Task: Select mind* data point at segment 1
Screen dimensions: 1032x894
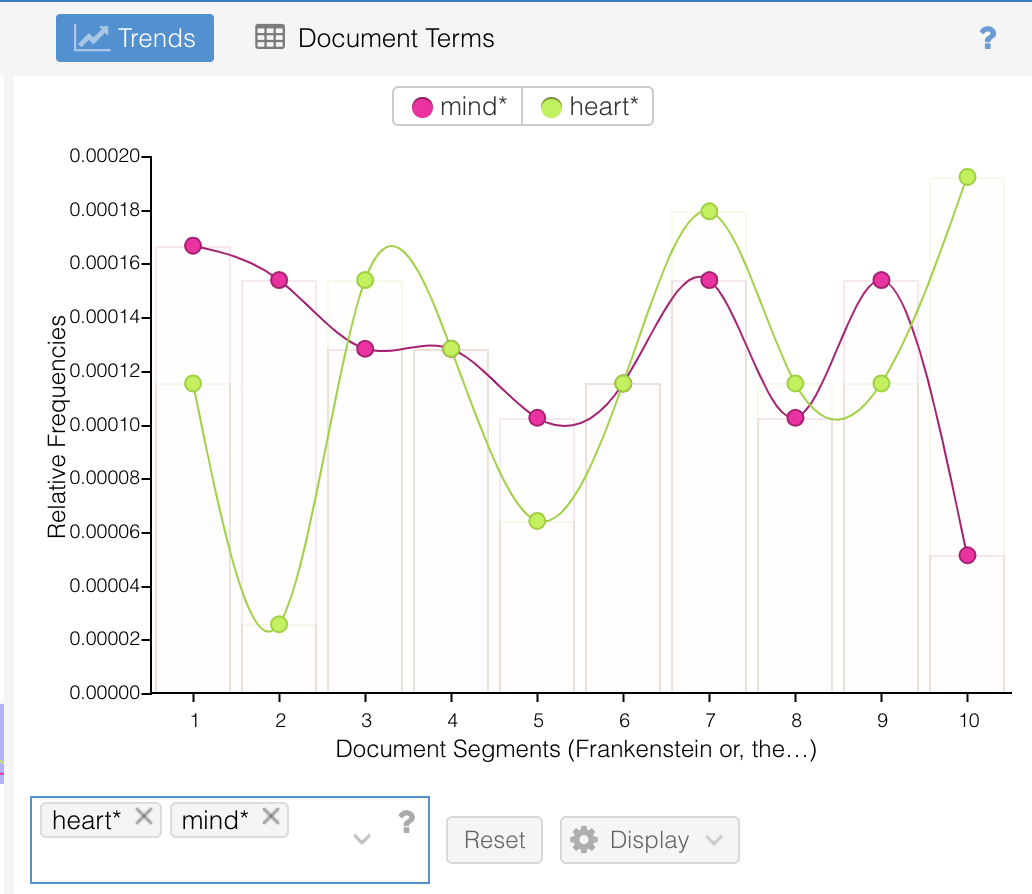Action: [x=193, y=245]
